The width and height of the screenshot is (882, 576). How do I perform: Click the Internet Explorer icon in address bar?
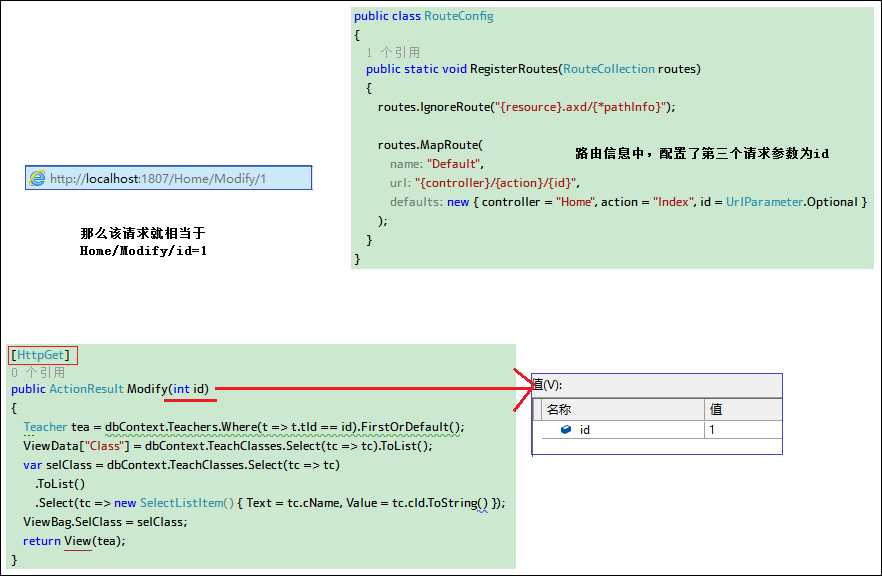tap(37, 178)
